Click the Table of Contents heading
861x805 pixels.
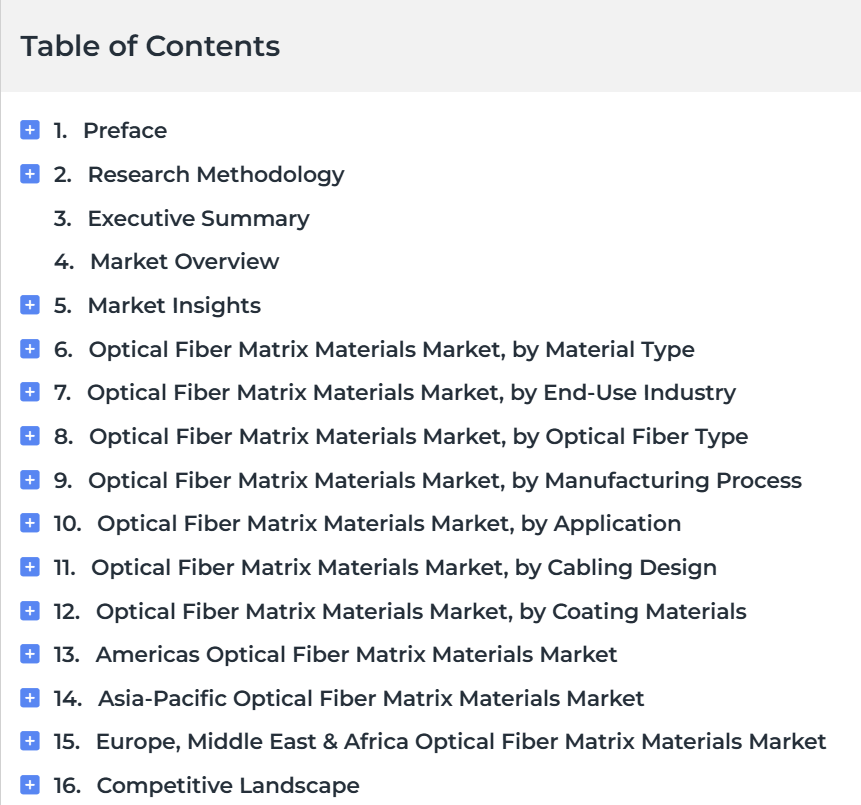pos(150,46)
